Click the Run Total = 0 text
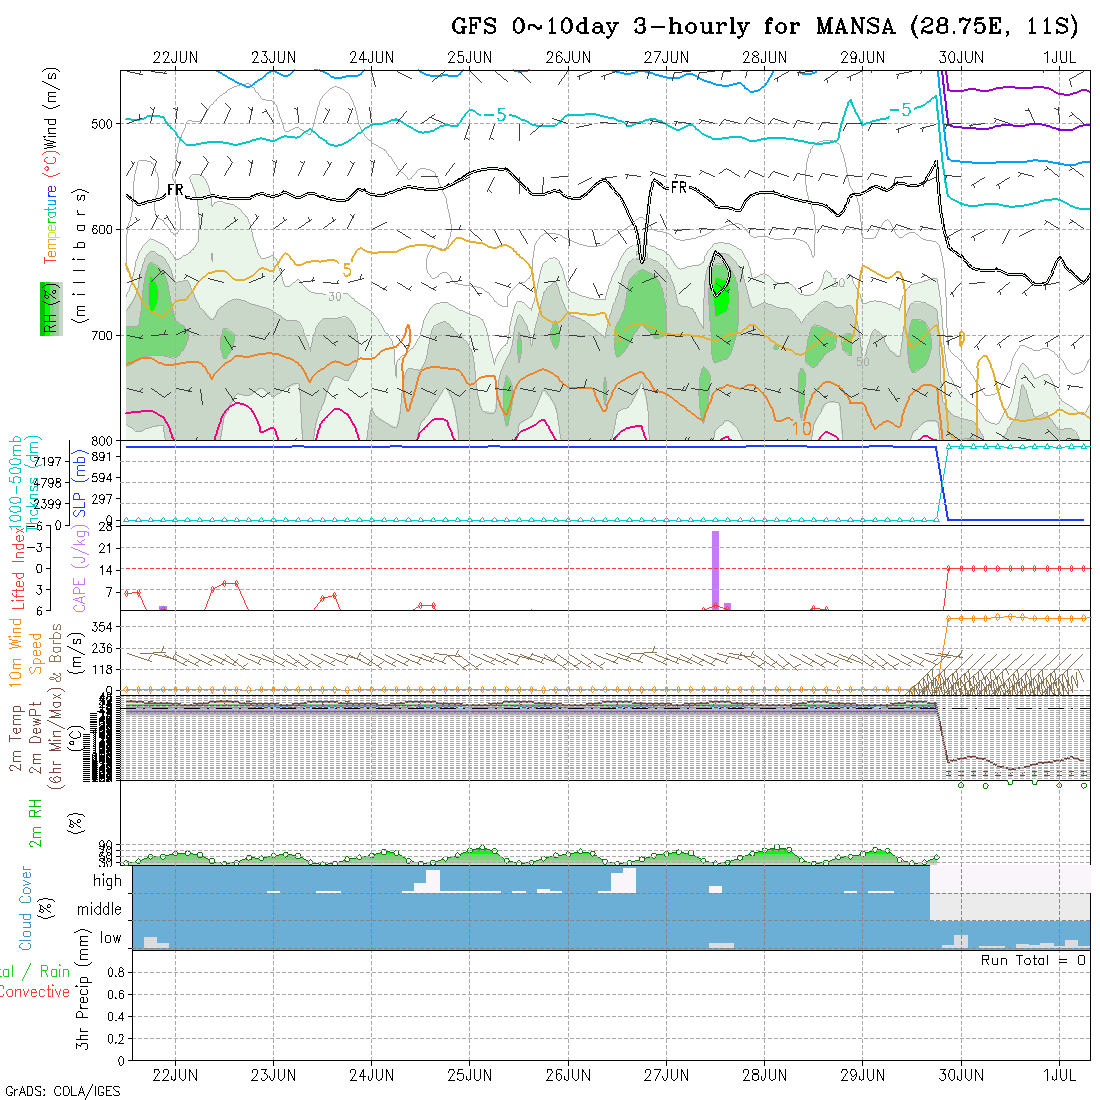 click(x=1034, y=960)
